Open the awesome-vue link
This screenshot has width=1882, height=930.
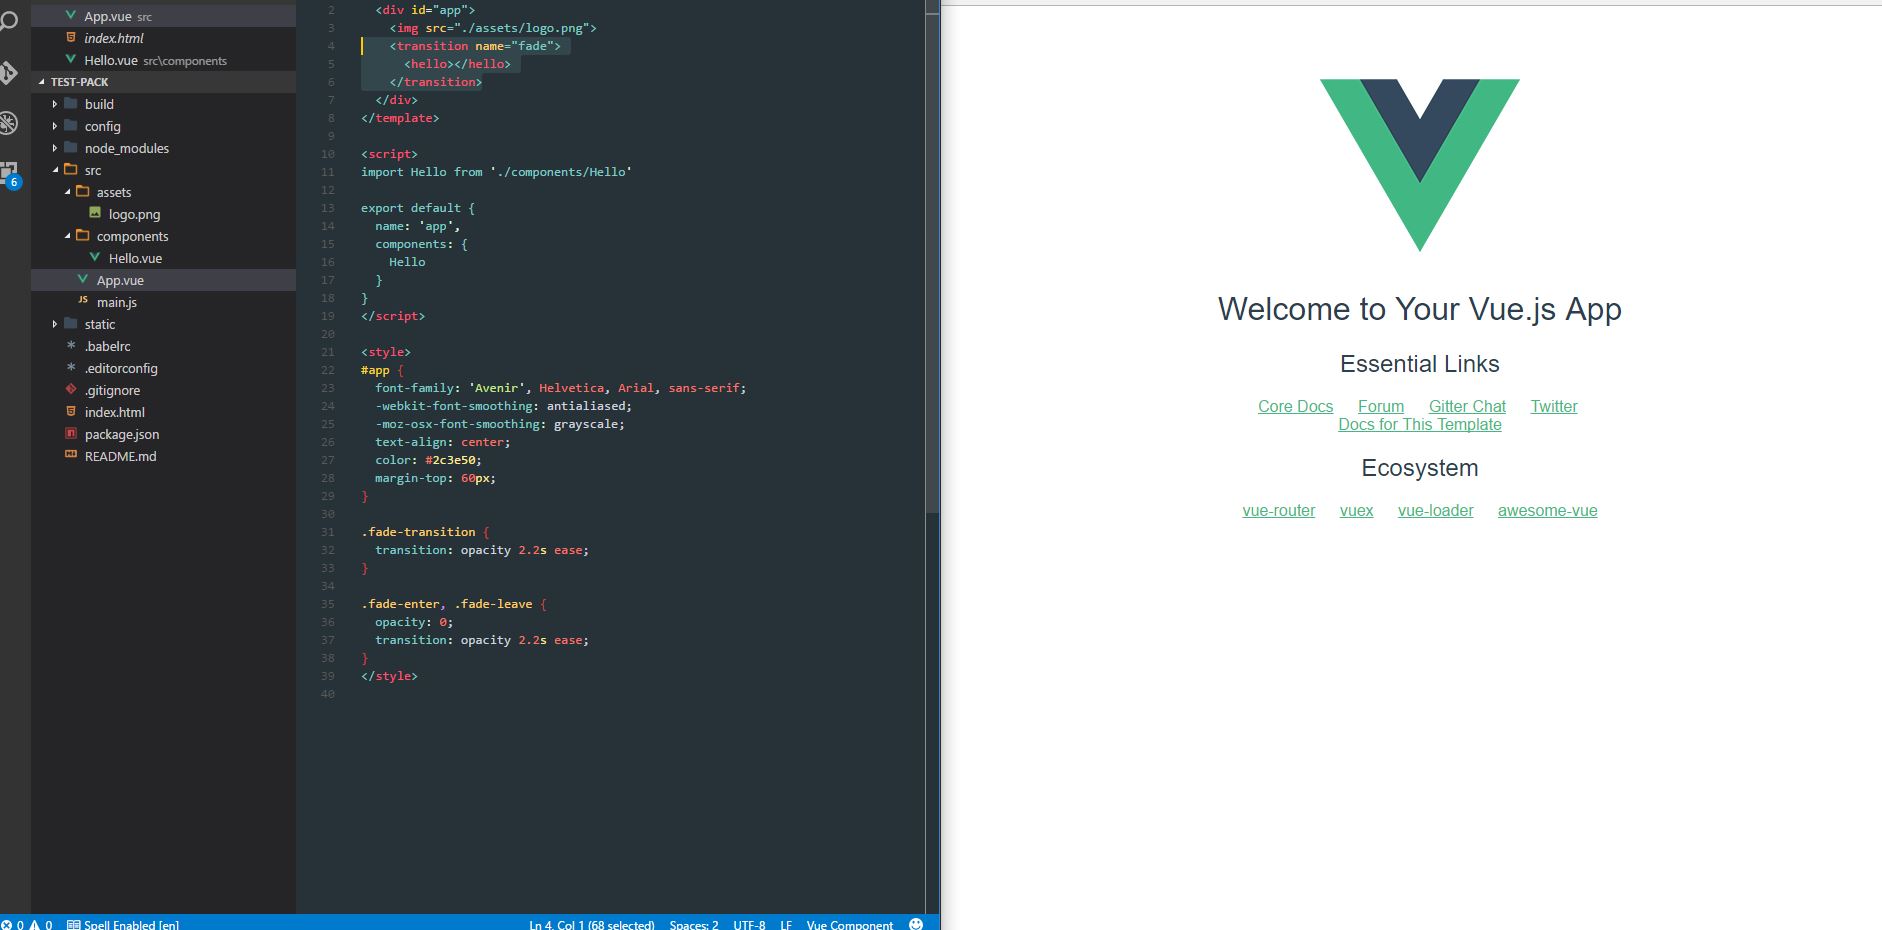1548,510
